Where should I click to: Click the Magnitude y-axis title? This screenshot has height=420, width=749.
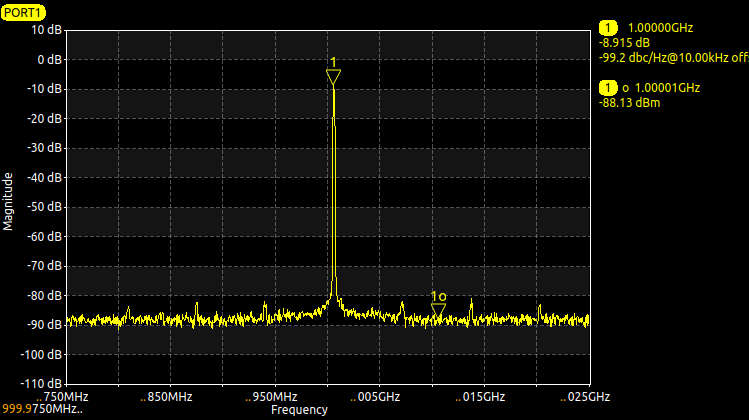(8, 202)
